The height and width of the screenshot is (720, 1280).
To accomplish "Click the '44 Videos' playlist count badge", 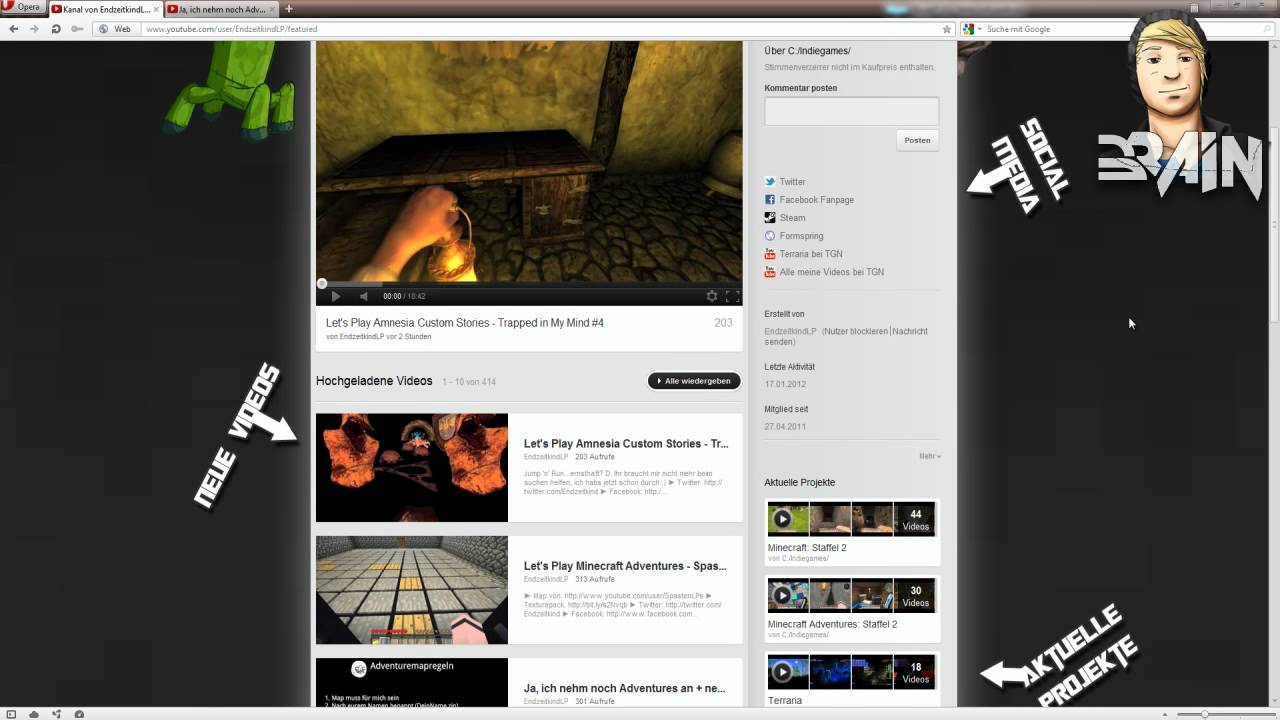I will (x=915, y=520).
